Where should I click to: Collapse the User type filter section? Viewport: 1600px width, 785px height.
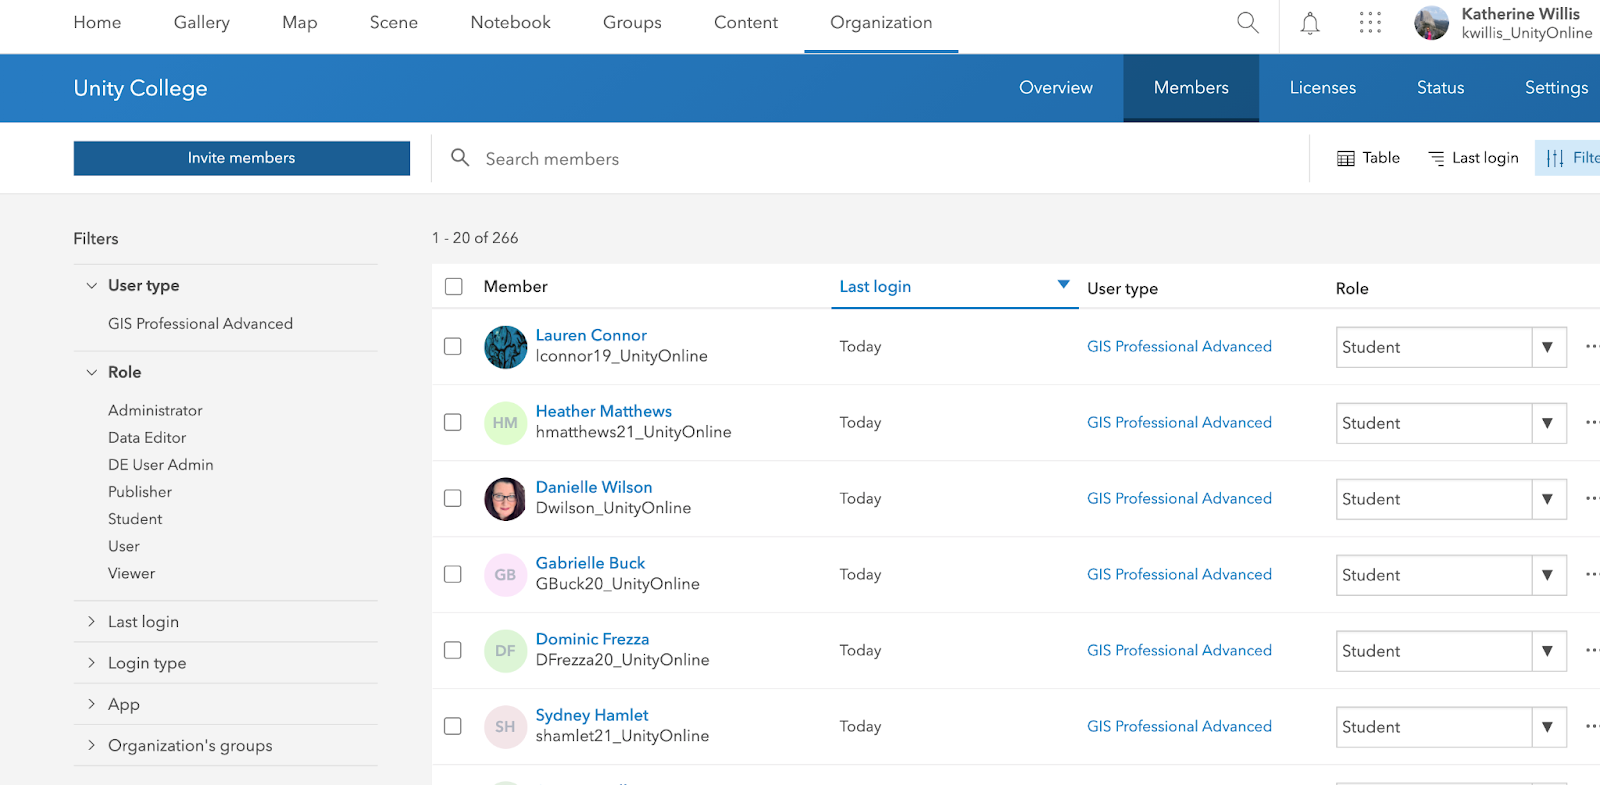point(92,286)
